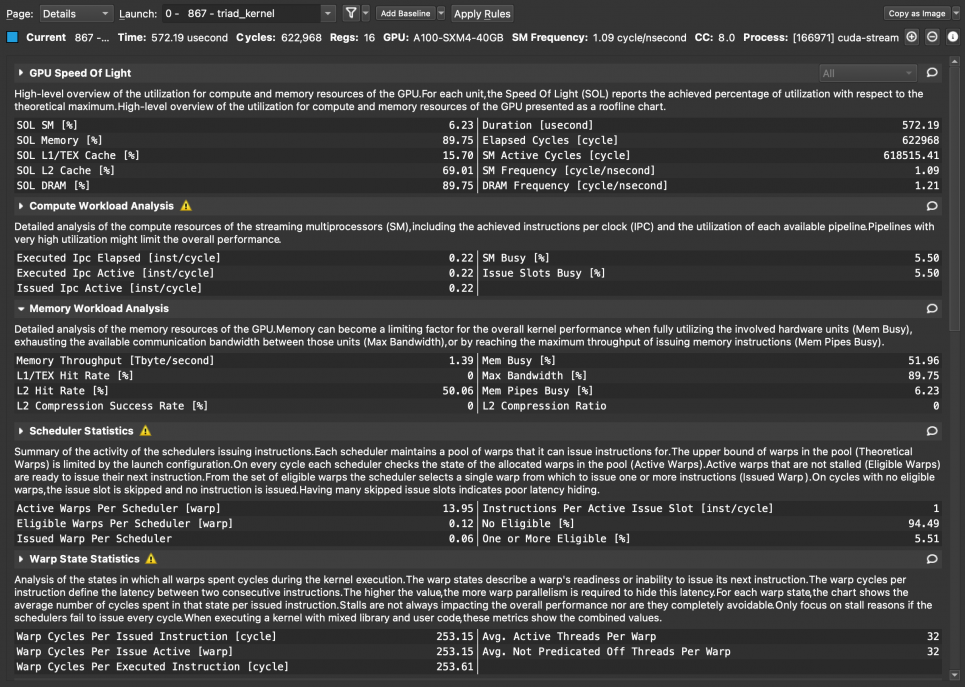The image size is (965, 687).
Task: Collapse the Memory Workload Analysis section
Action: pos(21,309)
